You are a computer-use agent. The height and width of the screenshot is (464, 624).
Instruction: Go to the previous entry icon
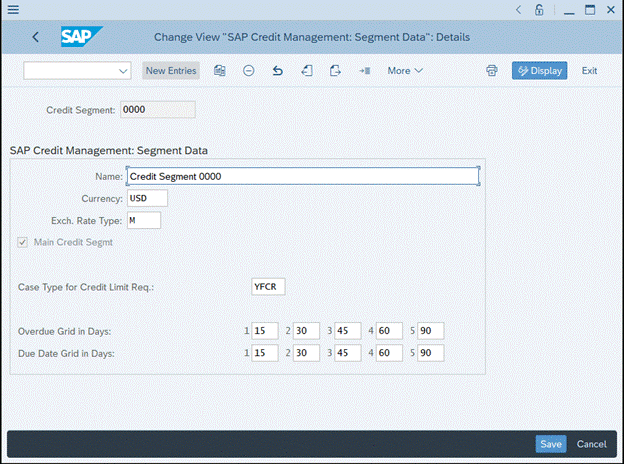(306, 71)
